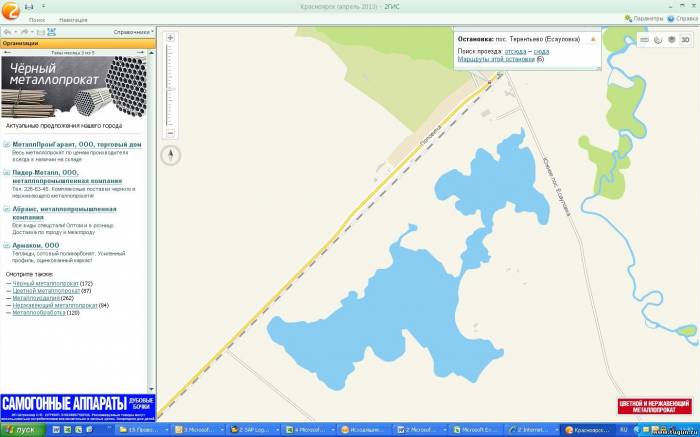Viewport: 700px width, 437px height.
Task: Select the ruler measurement map tool
Action: pos(644,40)
